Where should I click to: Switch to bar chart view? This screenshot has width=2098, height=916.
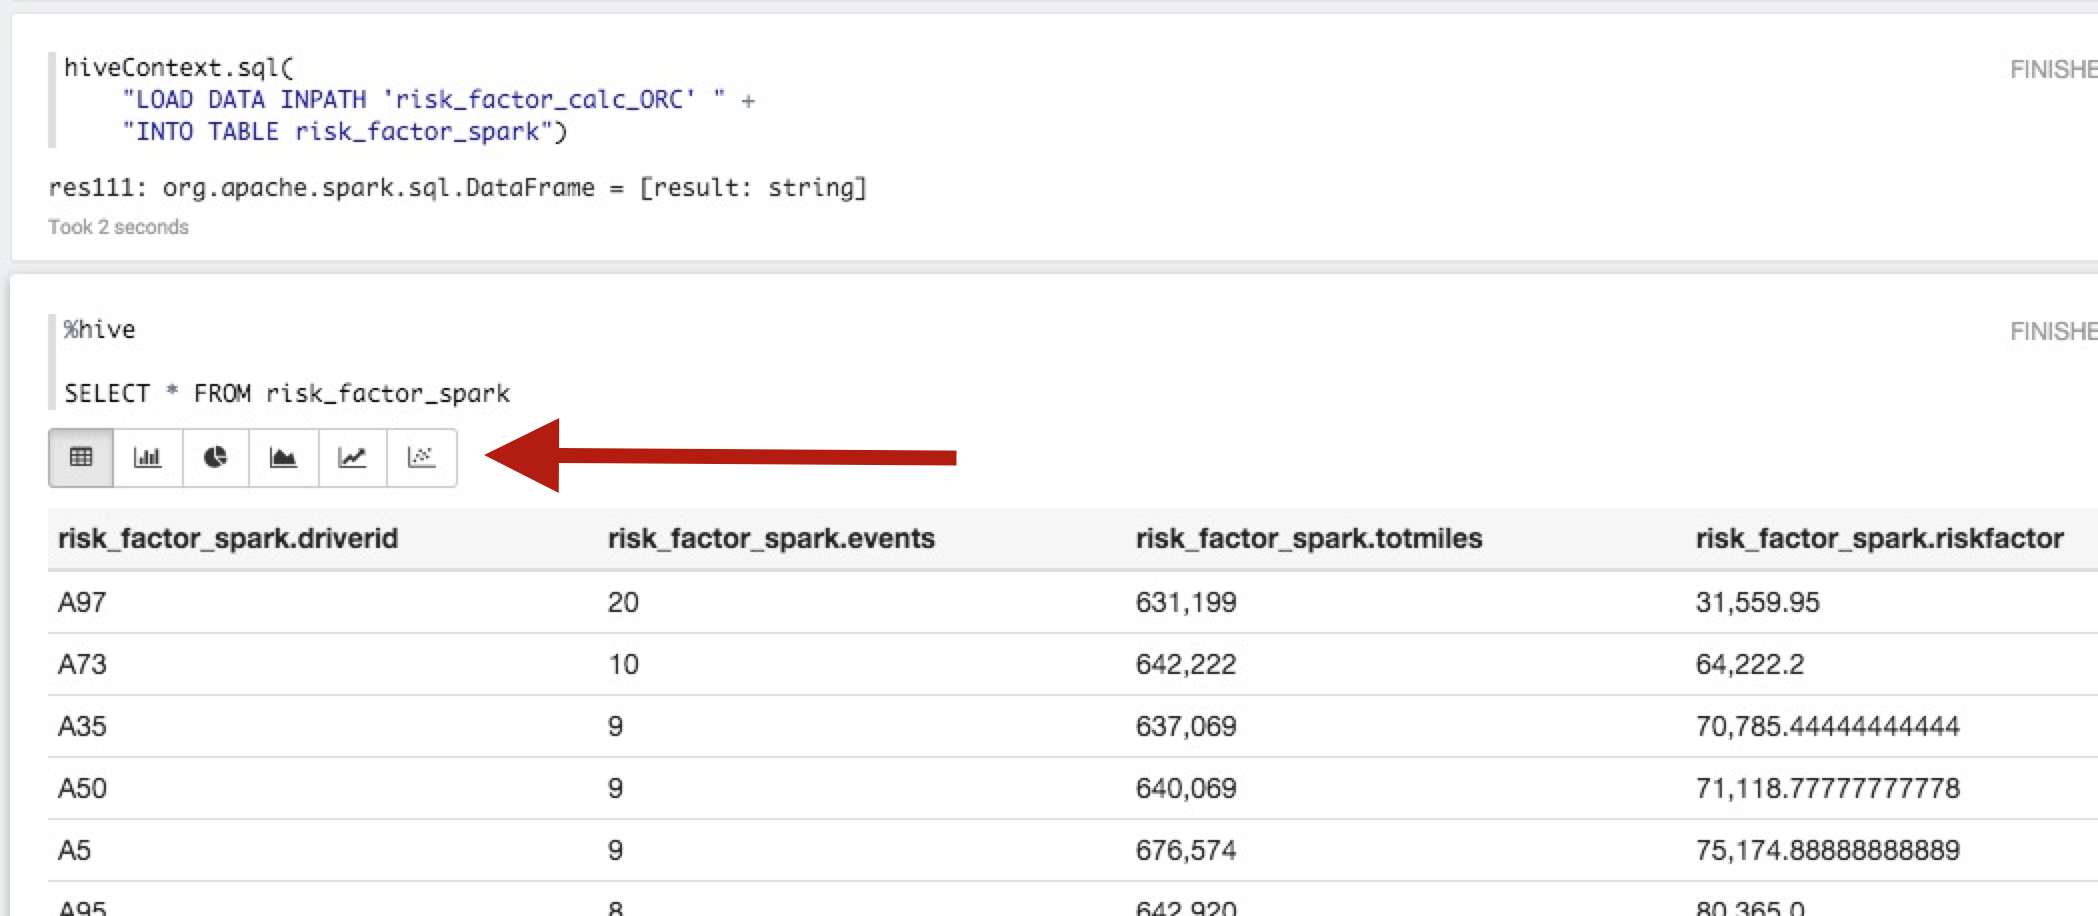(148, 458)
